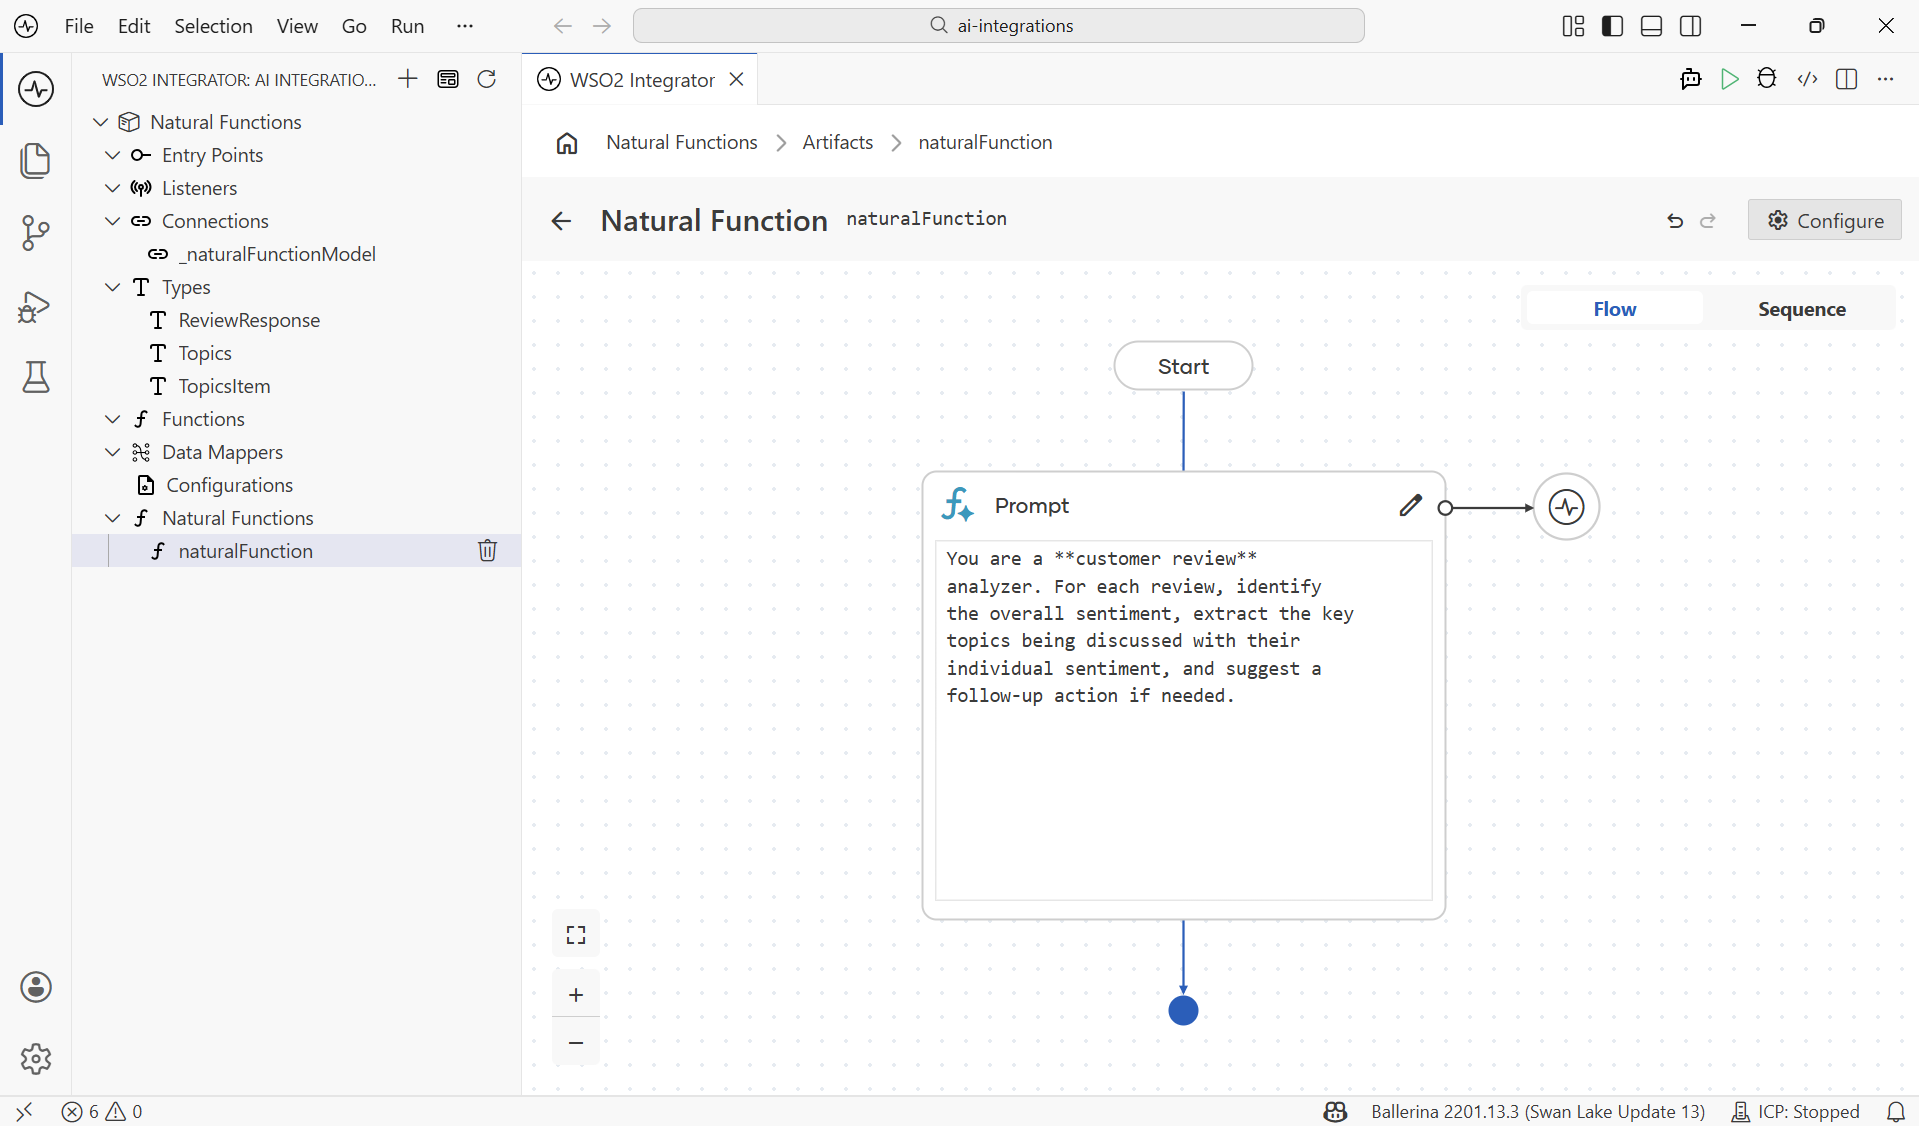This screenshot has height=1126, width=1919.
Task: Click the Configure button
Action: [1824, 220]
